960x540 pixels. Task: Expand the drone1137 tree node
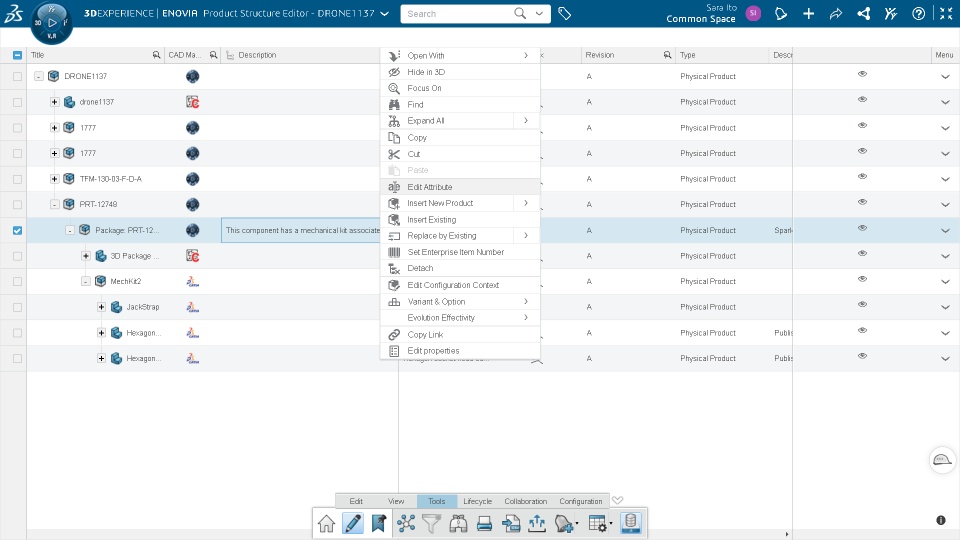54,102
